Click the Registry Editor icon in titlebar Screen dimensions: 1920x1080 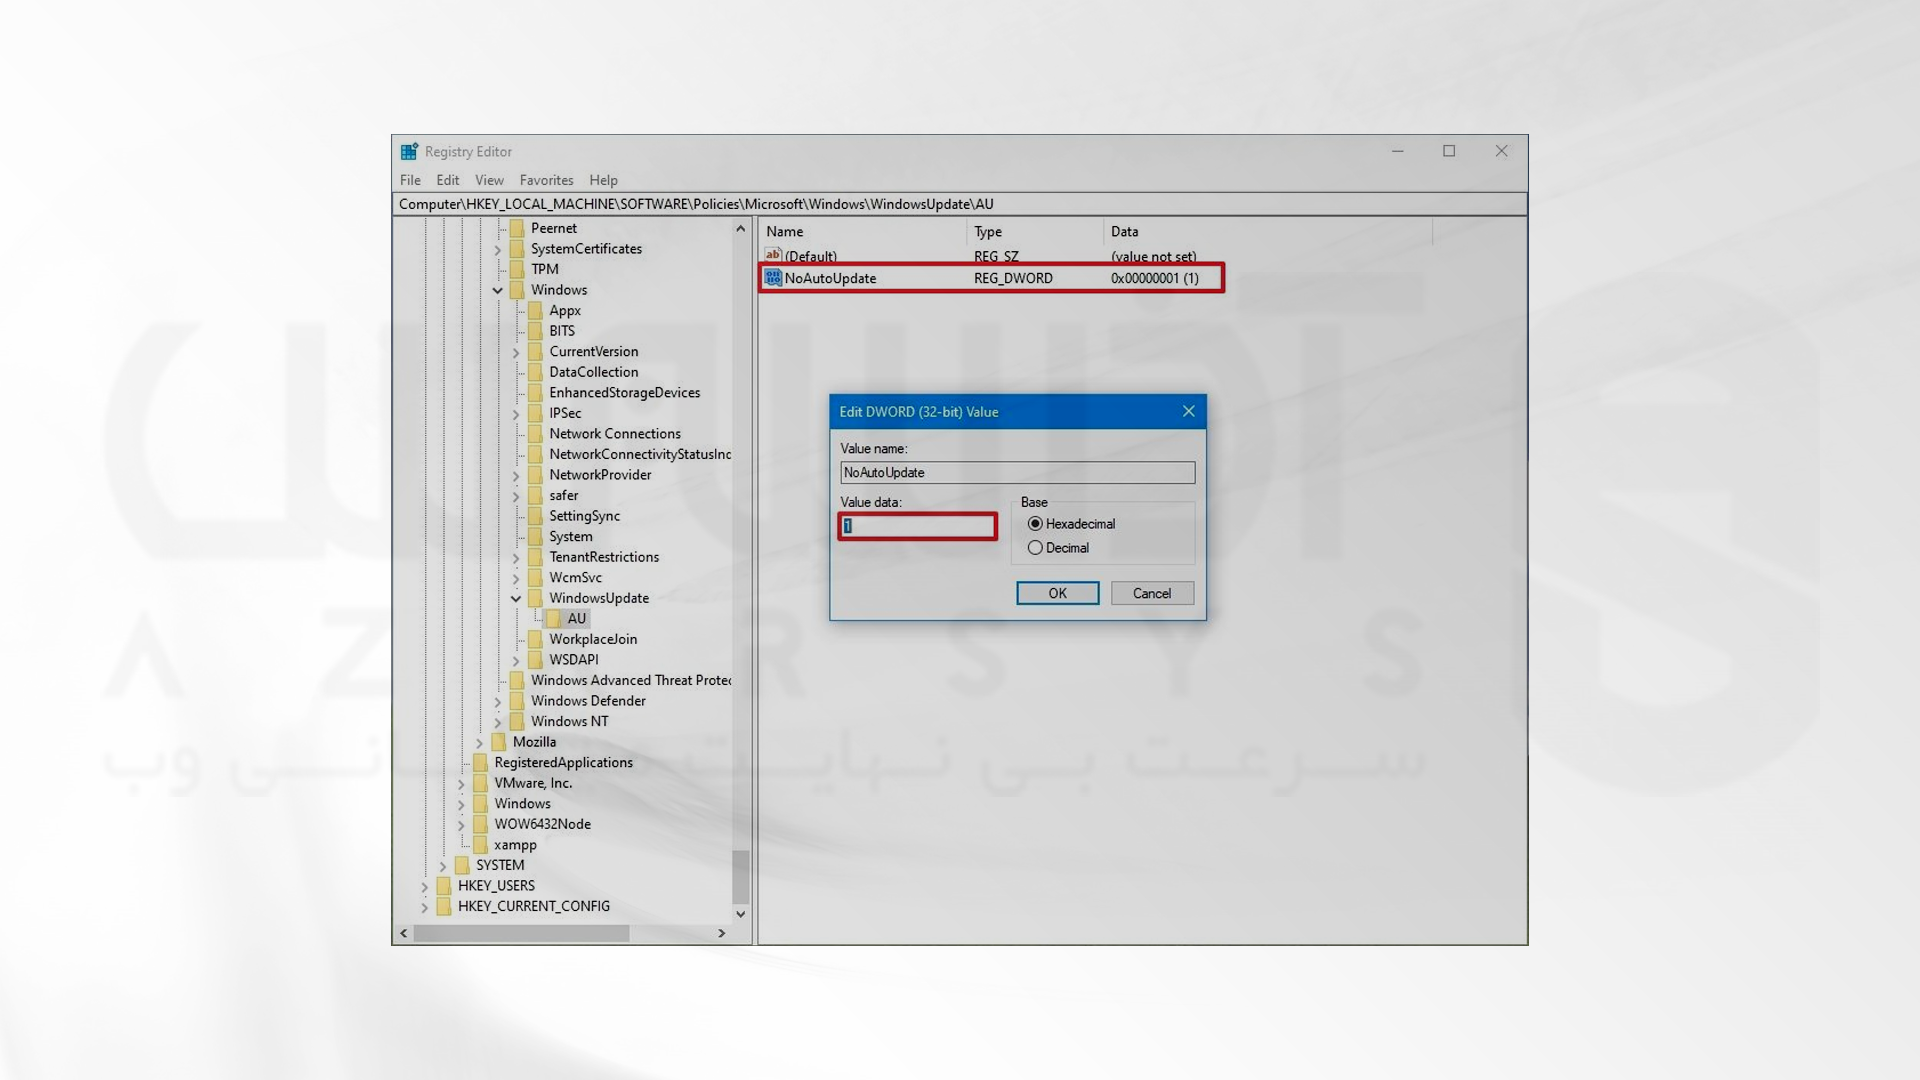click(409, 149)
